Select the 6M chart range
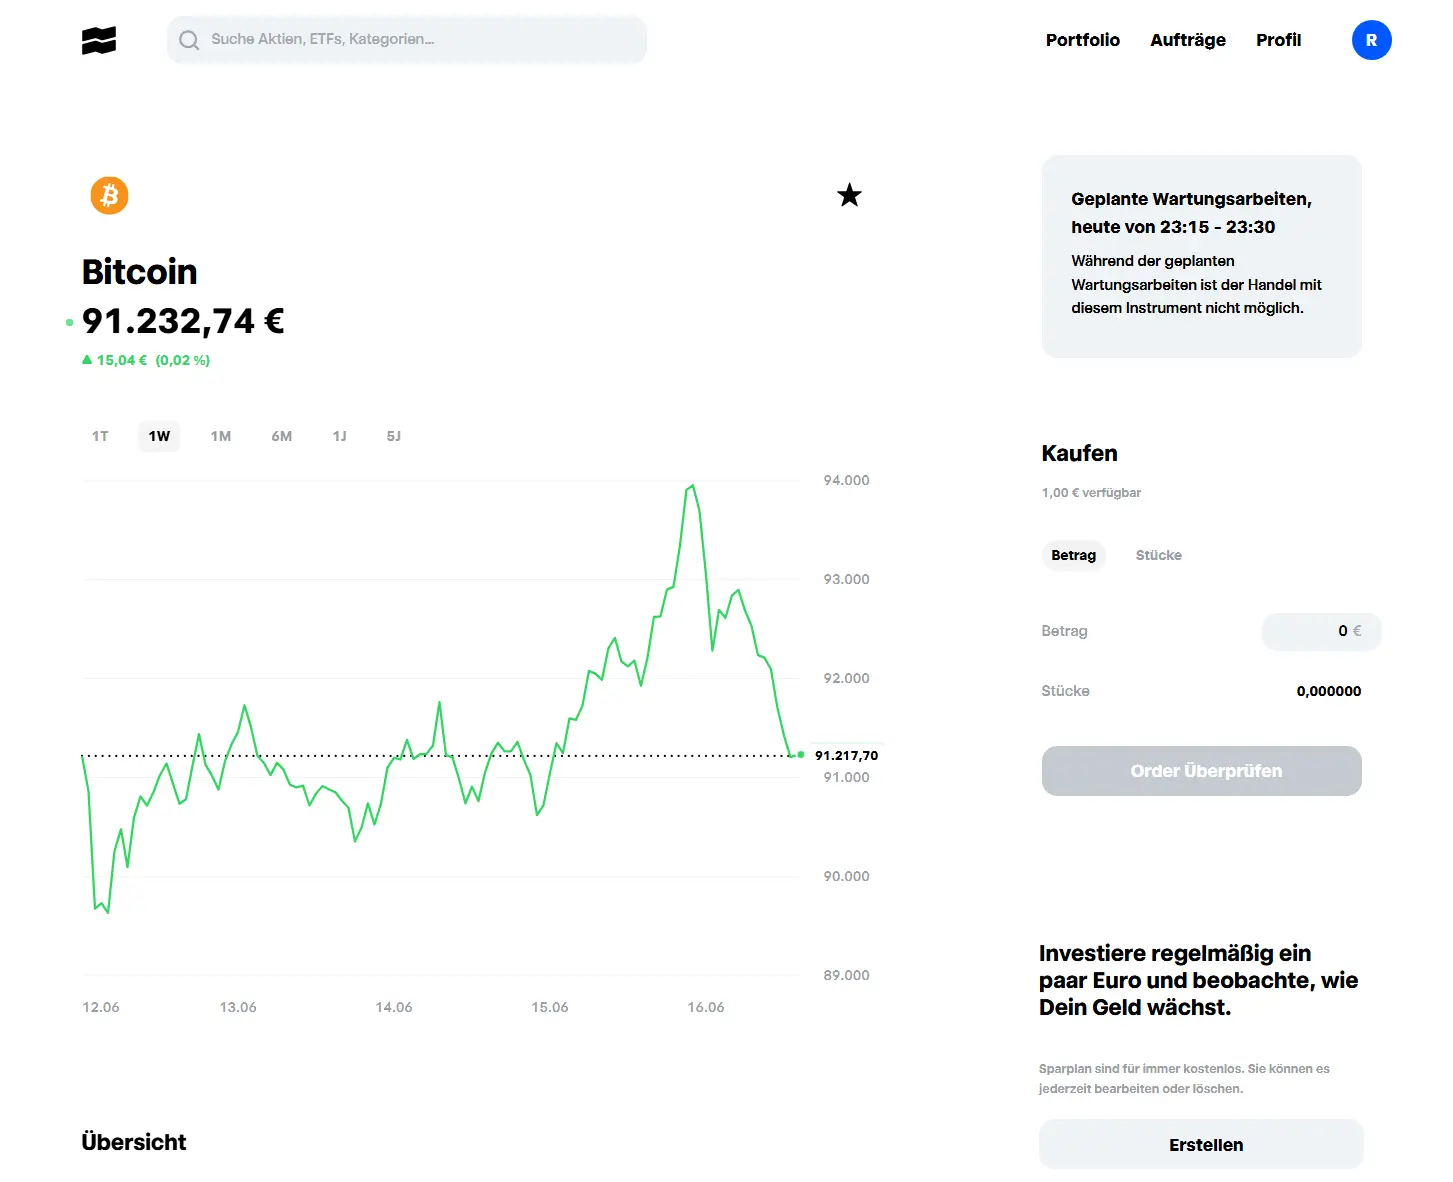The width and height of the screenshot is (1453, 1182). pyautogui.click(x=282, y=436)
